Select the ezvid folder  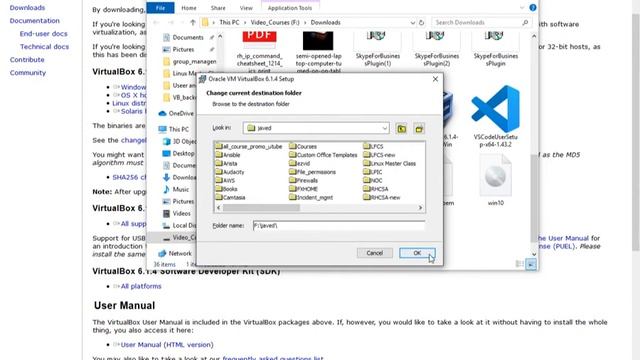point(300,164)
